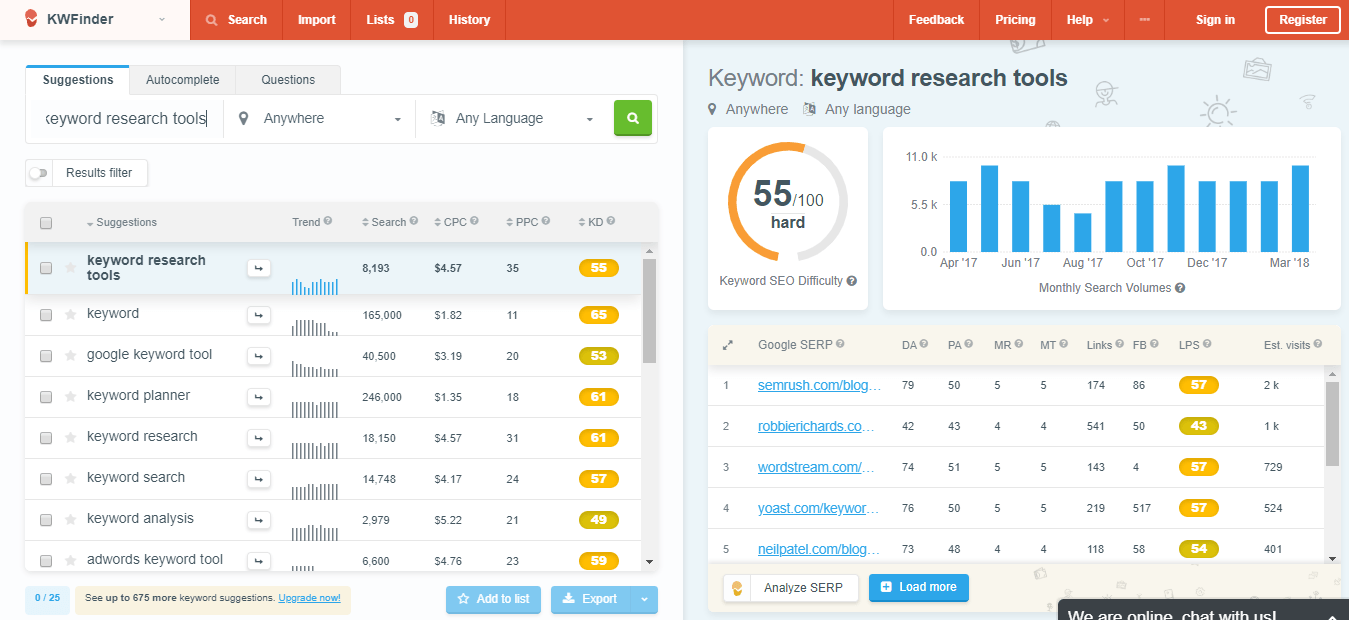Open the History menu item
Image resolution: width=1349 pixels, height=620 pixels.
tap(469, 20)
